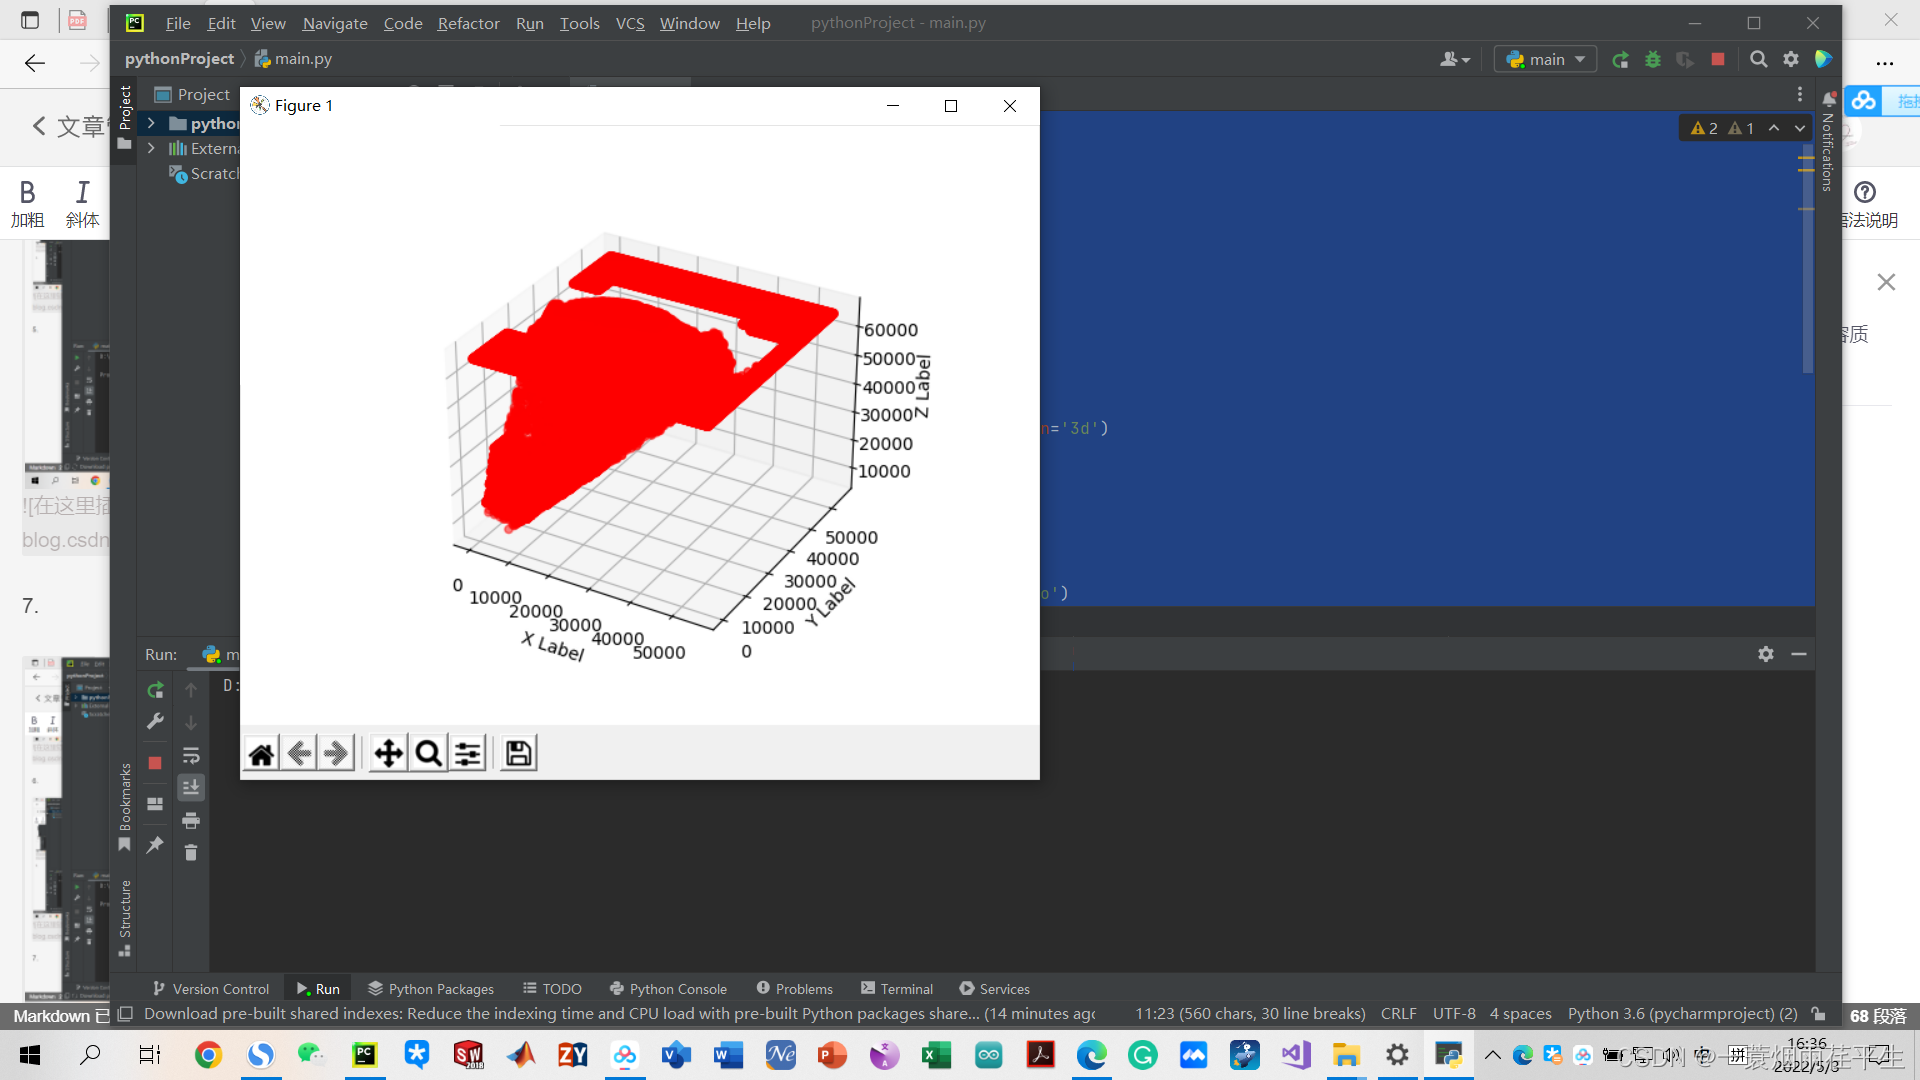The height and width of the screenshot is (1080, 1920).
Task: Open the Windows Start menu
Action: coord(30,1055)
